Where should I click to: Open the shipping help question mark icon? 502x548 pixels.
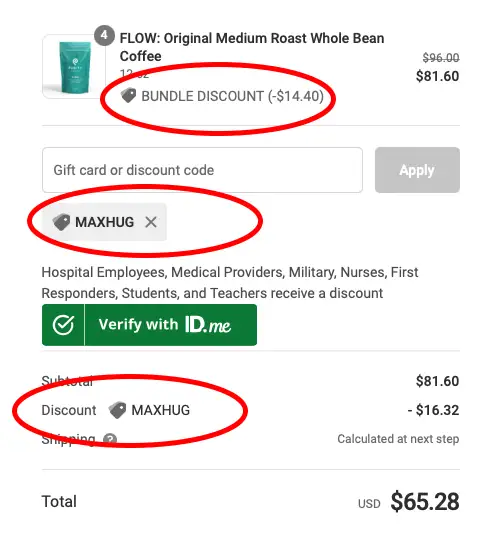pyautogui.click(x=110, y=439)
